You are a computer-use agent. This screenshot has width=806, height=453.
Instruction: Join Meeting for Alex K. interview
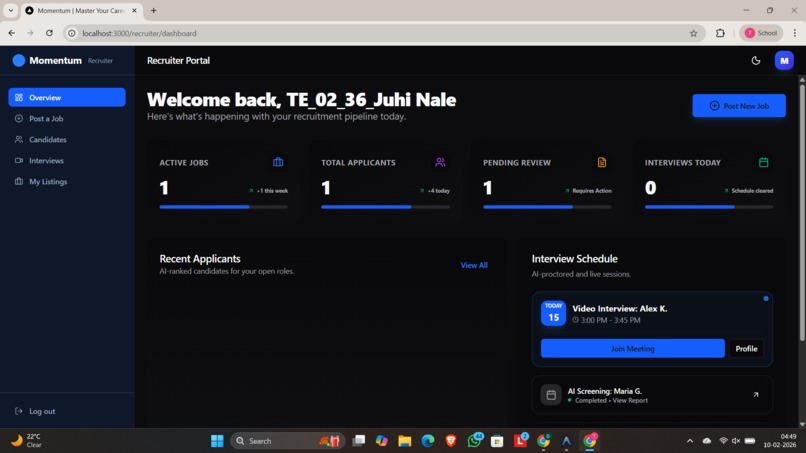[x=632, y=349]
